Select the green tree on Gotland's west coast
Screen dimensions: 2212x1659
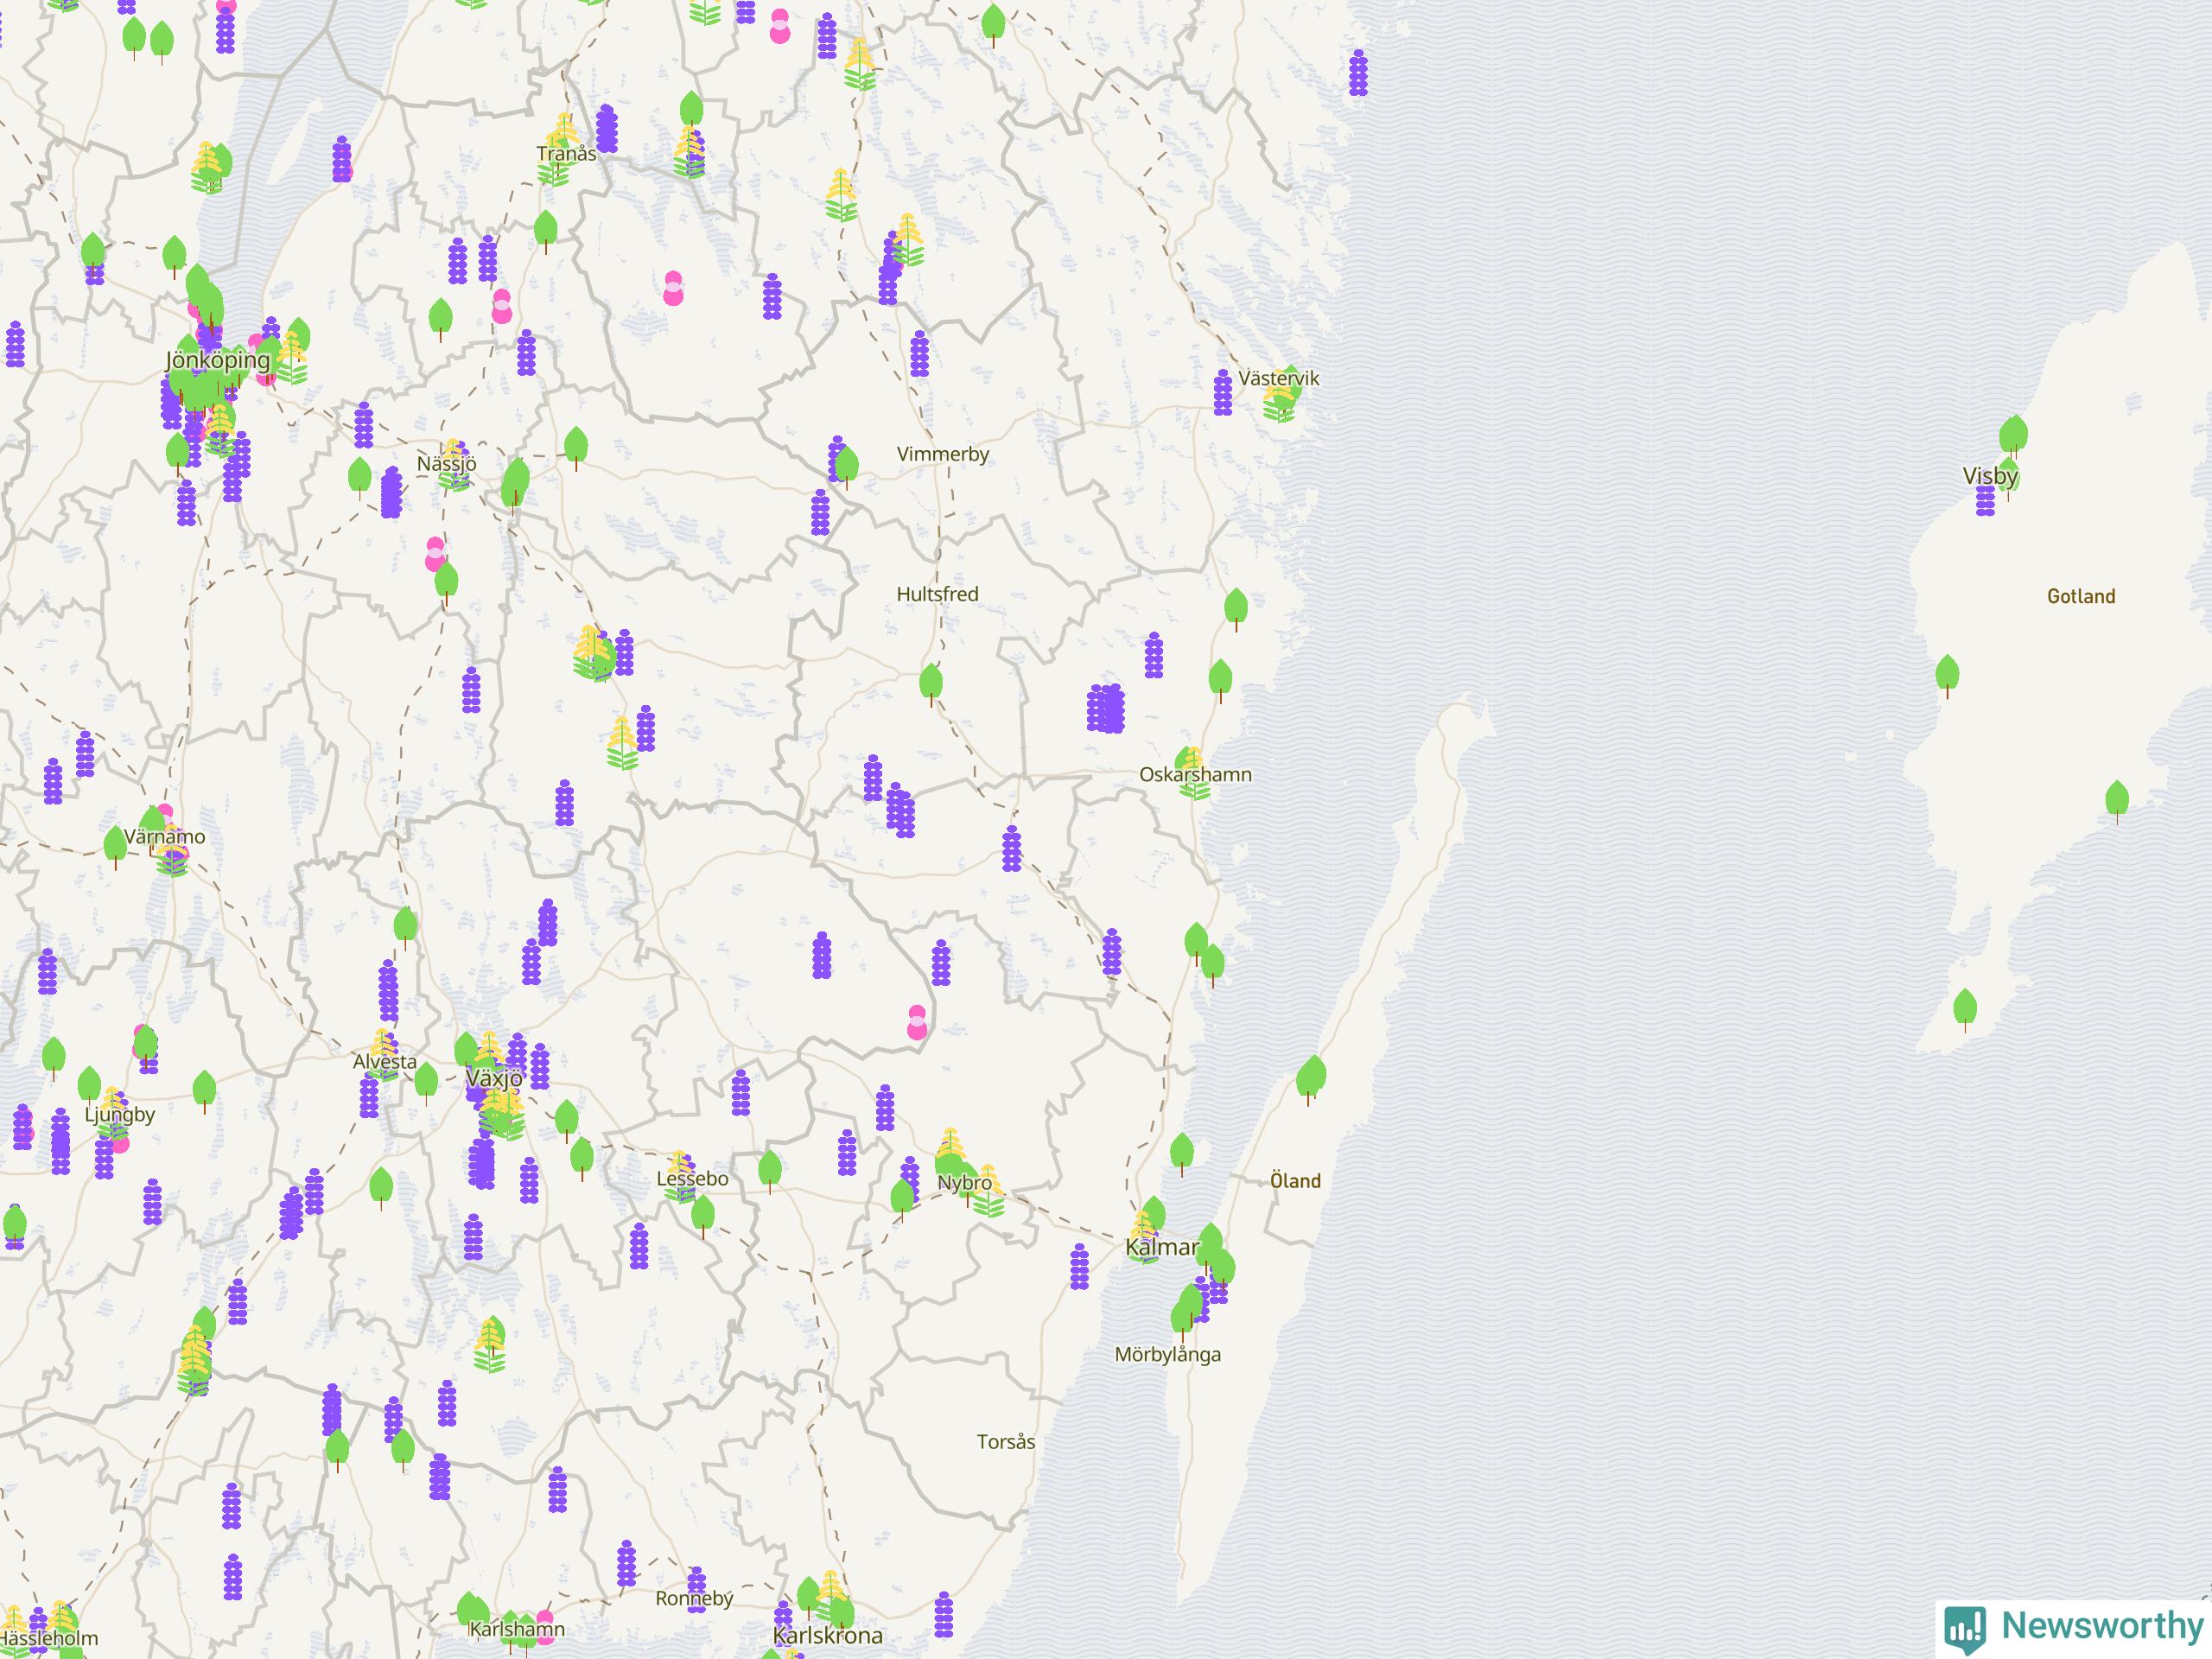pos(1947,676)
